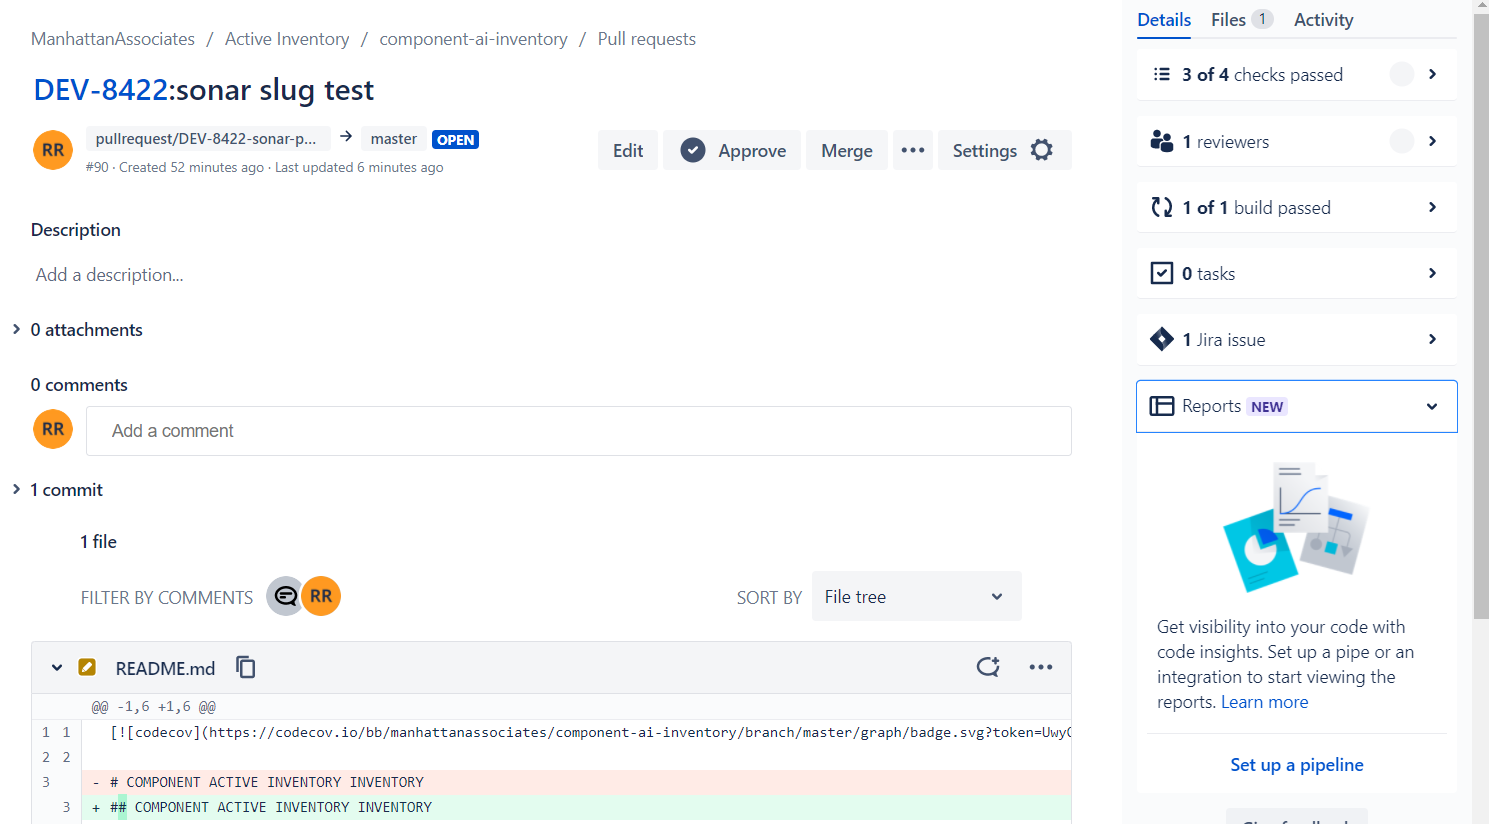Switch to the Files tab
The width and height of the screenshot is (1489, 824).
1240,20
